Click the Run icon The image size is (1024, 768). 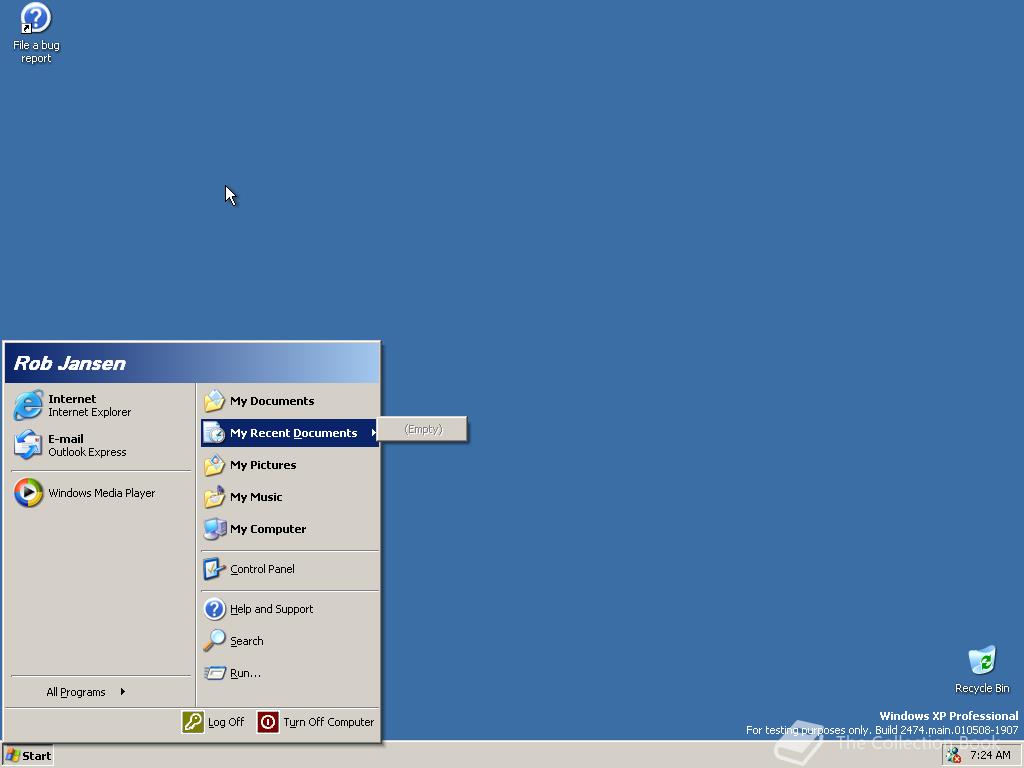click(214, 673)
